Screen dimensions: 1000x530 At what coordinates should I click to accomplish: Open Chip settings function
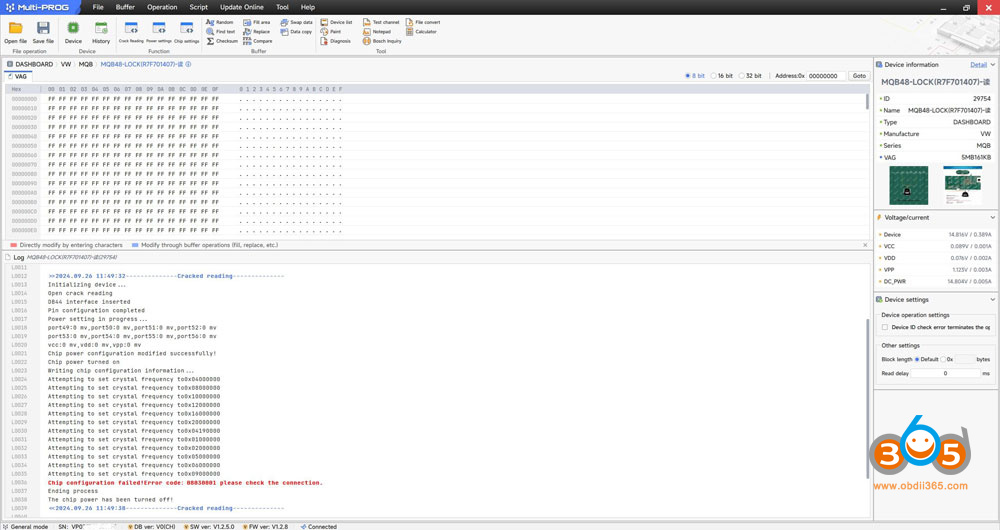(x=186, y=32)
